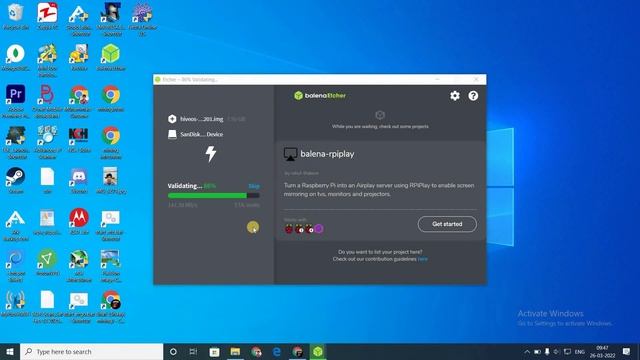Open File Explorer from taskbar

235,351
